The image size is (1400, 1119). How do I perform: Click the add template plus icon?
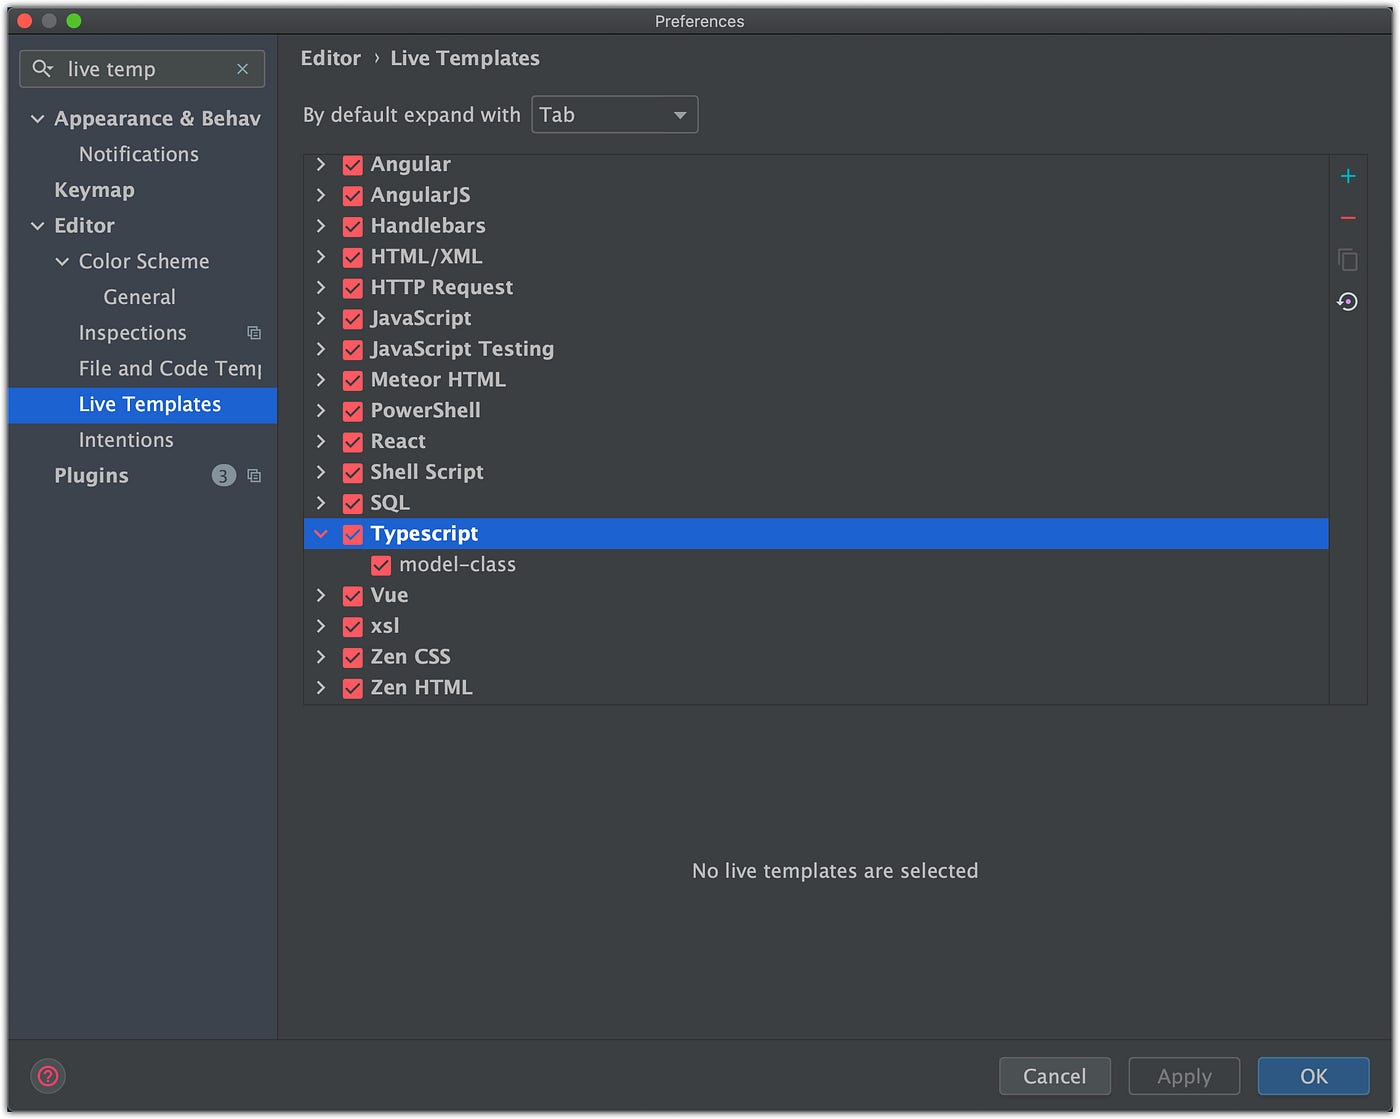1347,176
